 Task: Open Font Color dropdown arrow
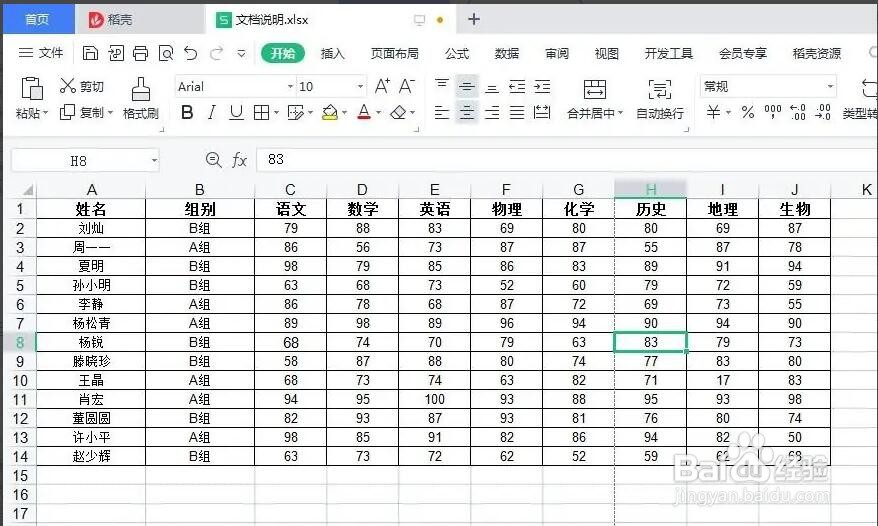pos(378,113)
